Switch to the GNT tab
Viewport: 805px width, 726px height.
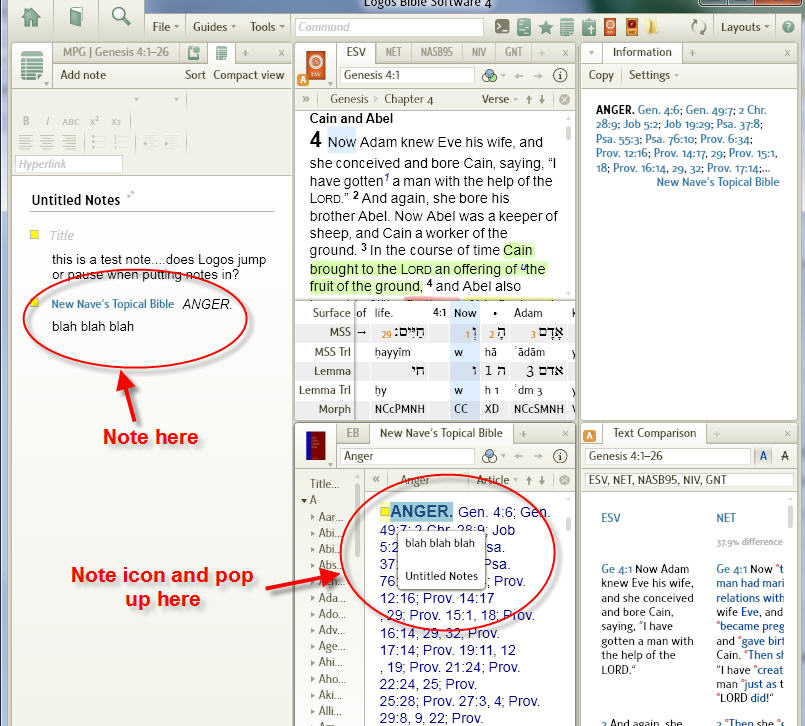click(513, 52)
